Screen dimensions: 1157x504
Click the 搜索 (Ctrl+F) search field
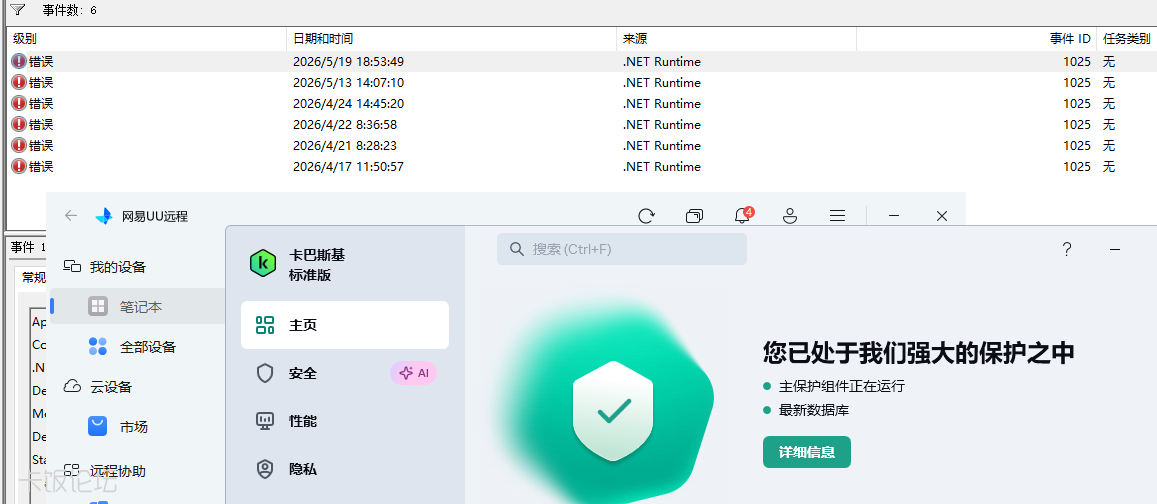(x=622, y=249)
